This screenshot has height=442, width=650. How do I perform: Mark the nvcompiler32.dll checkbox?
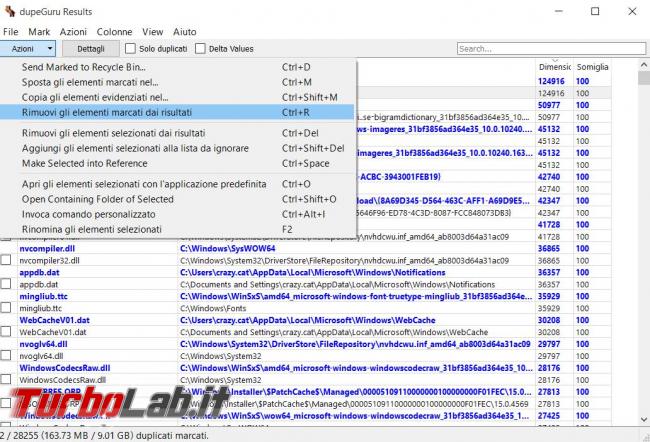pyautogui.click(x=6, y=260)
